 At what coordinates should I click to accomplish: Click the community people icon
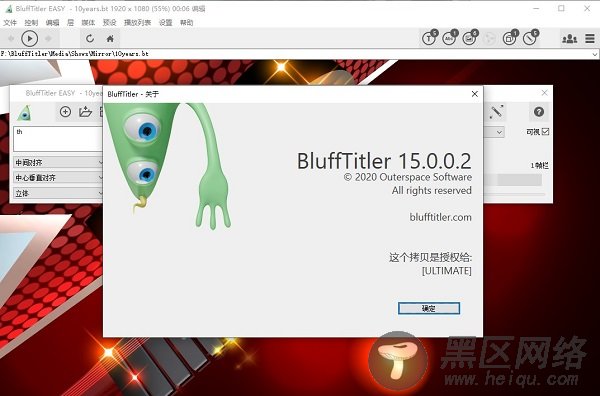point(569,39)
